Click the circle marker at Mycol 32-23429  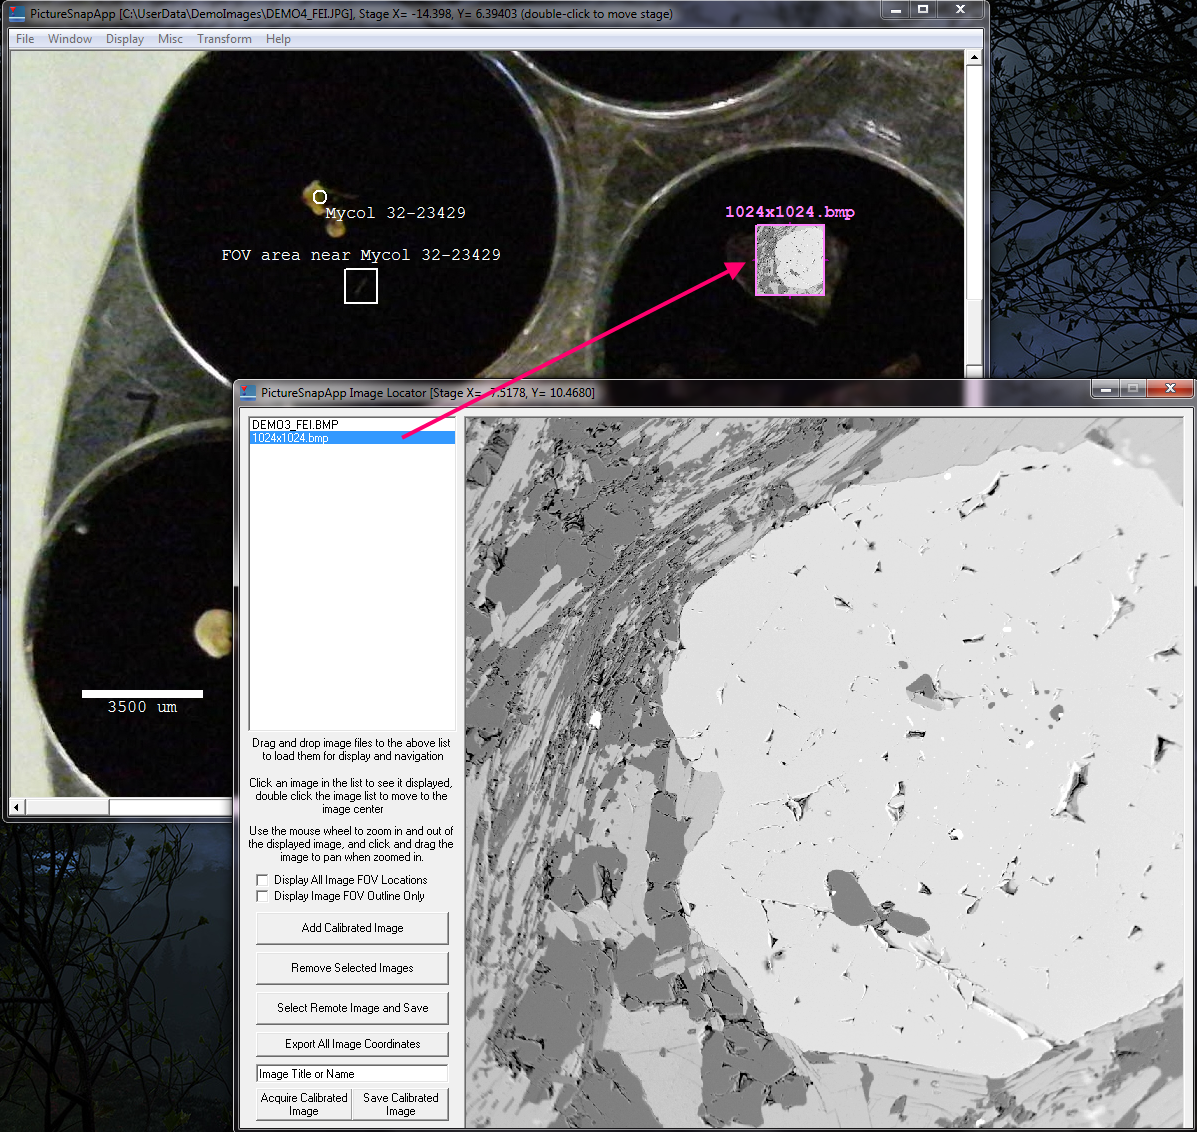click(x=320, y=197)
